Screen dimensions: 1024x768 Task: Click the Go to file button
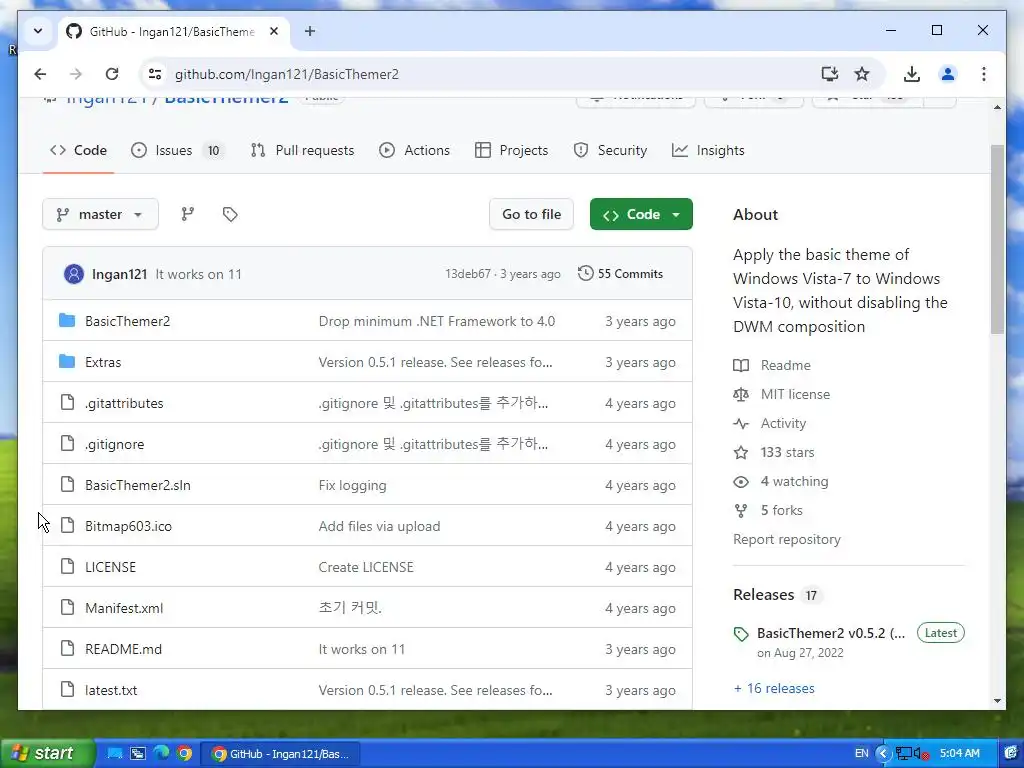[531, 214]
